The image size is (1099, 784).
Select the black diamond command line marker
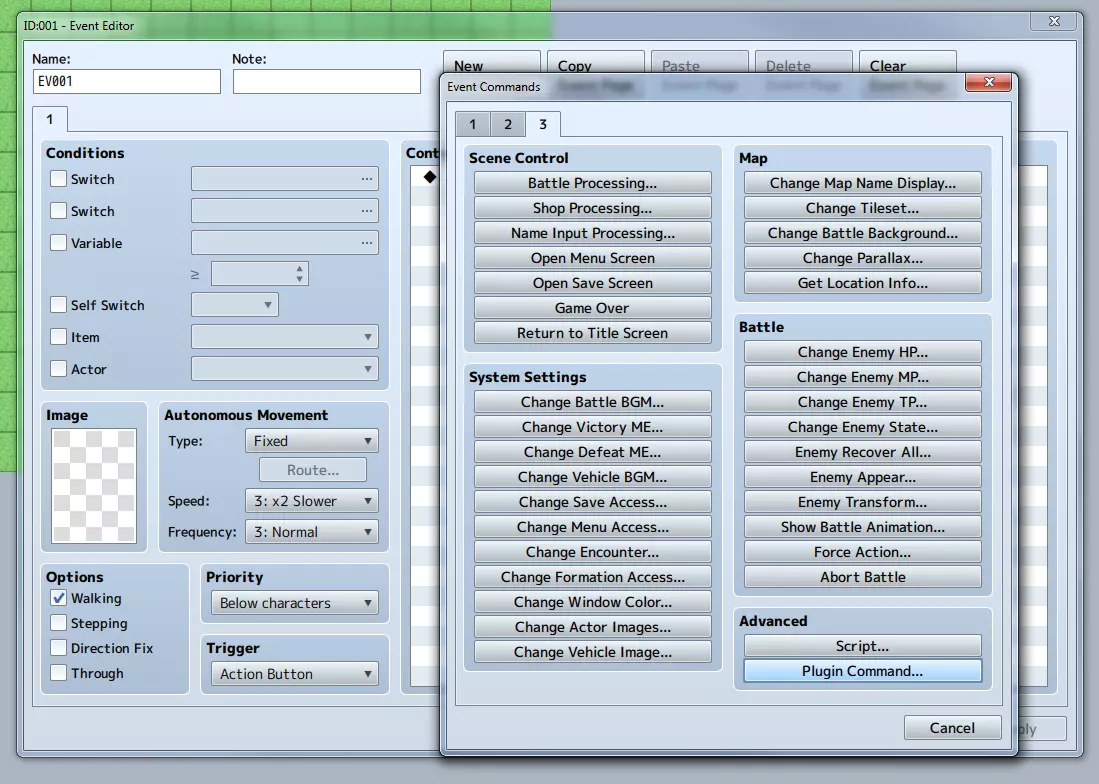430,177
